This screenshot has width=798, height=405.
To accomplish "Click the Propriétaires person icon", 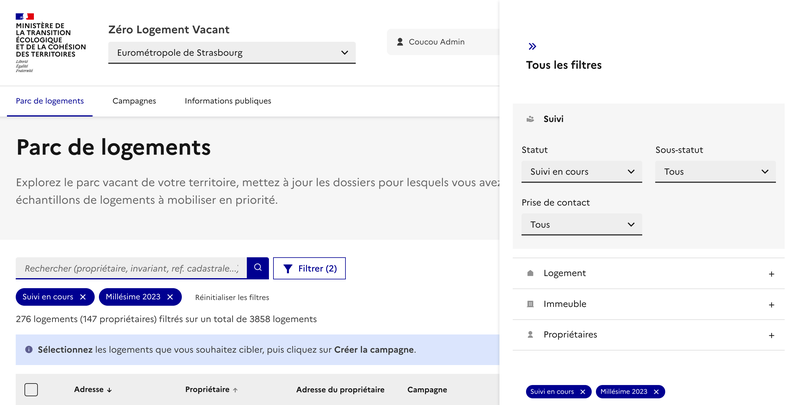I will click(530, 335).
